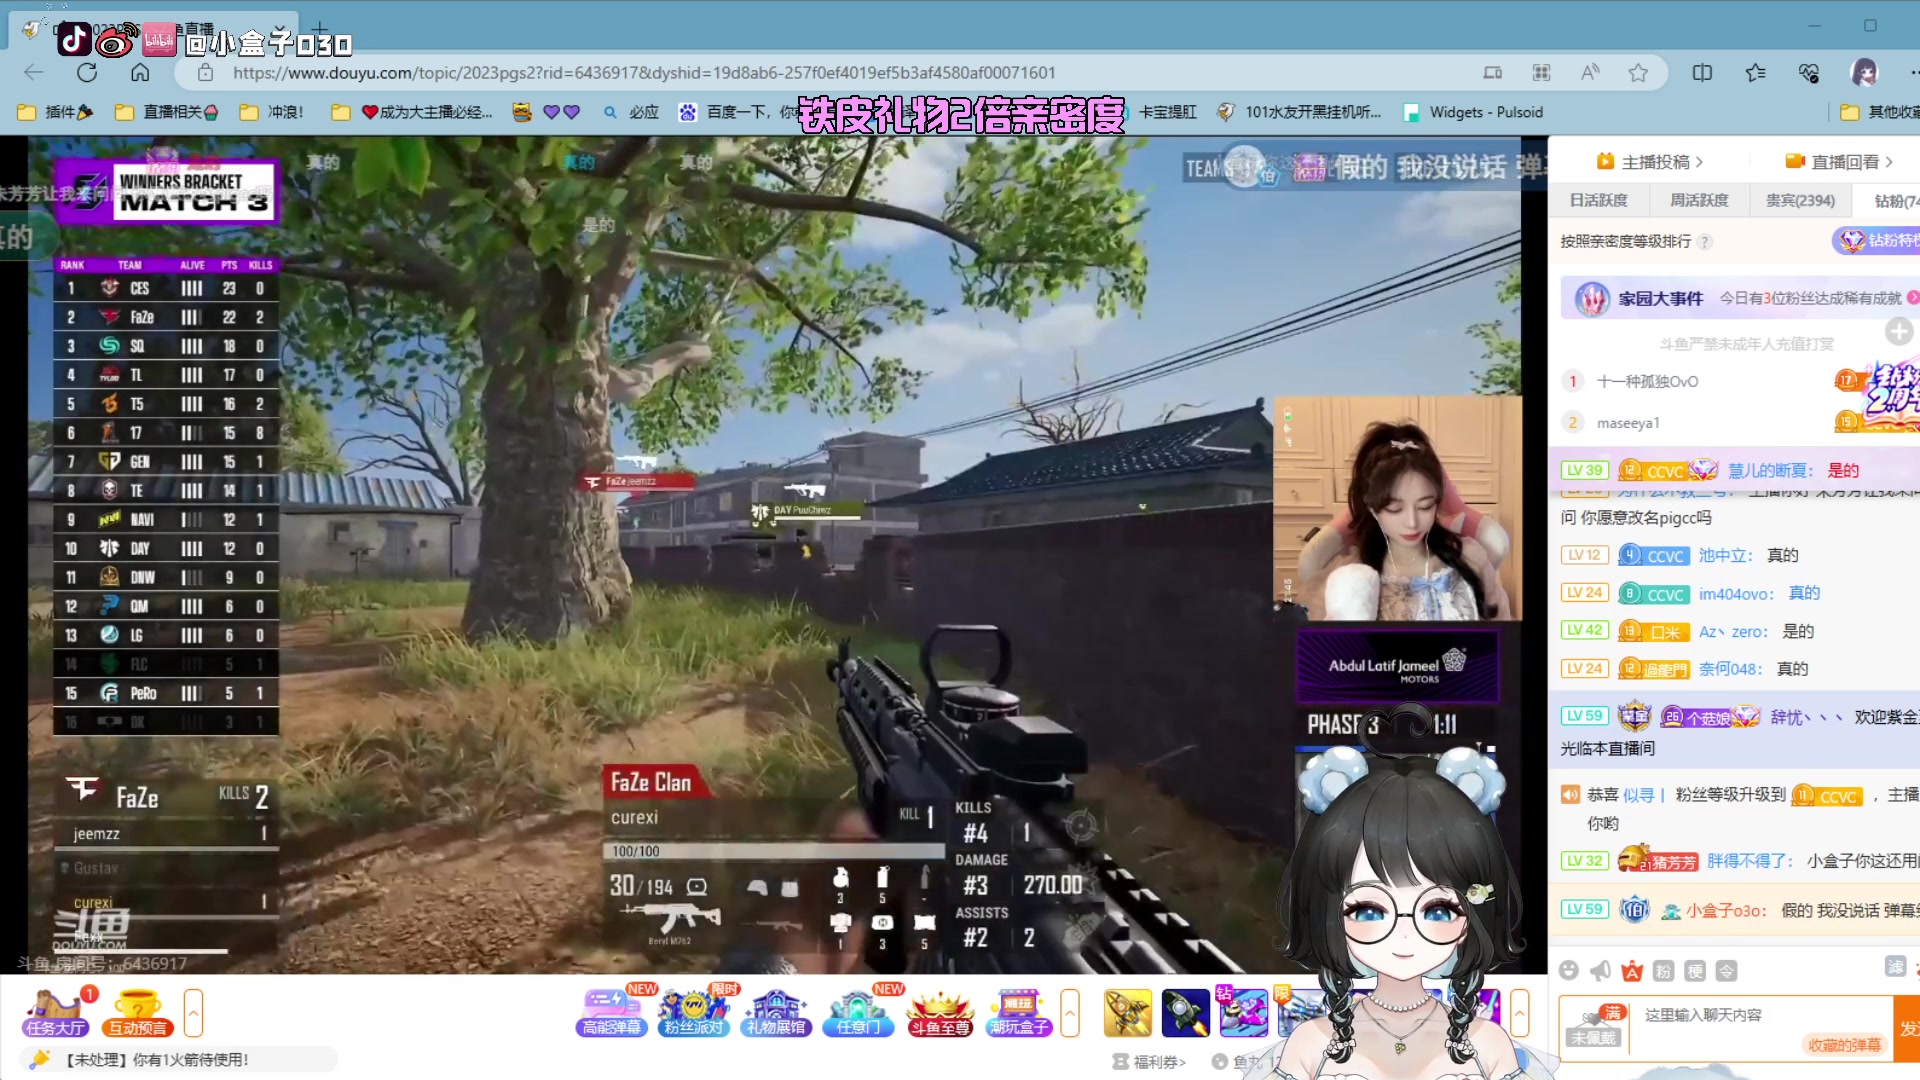This screenshot has height=1080, width=1920.
Task: Switch to the 周活跃度 tab
Action: coord(1699,200)
